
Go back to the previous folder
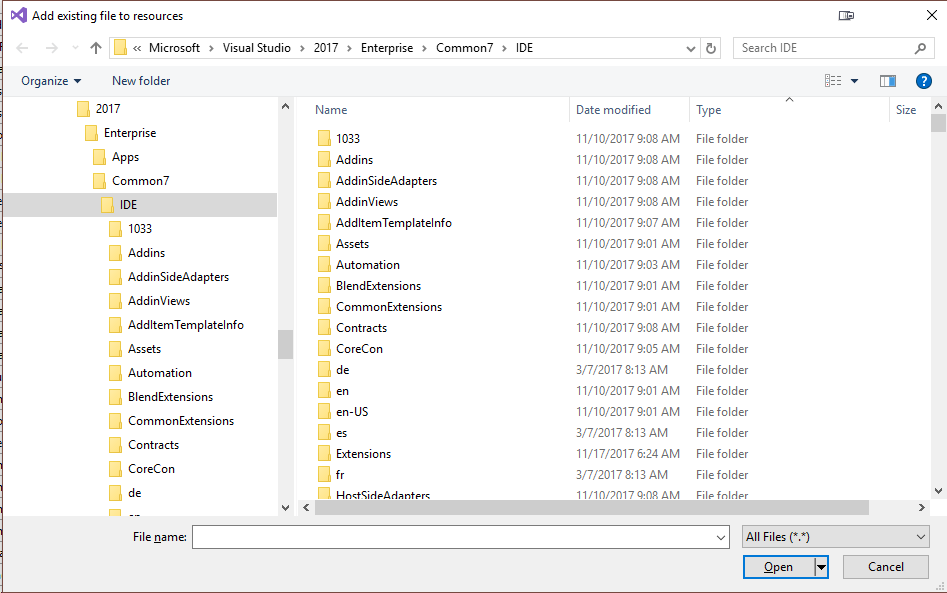coord(22,48)
